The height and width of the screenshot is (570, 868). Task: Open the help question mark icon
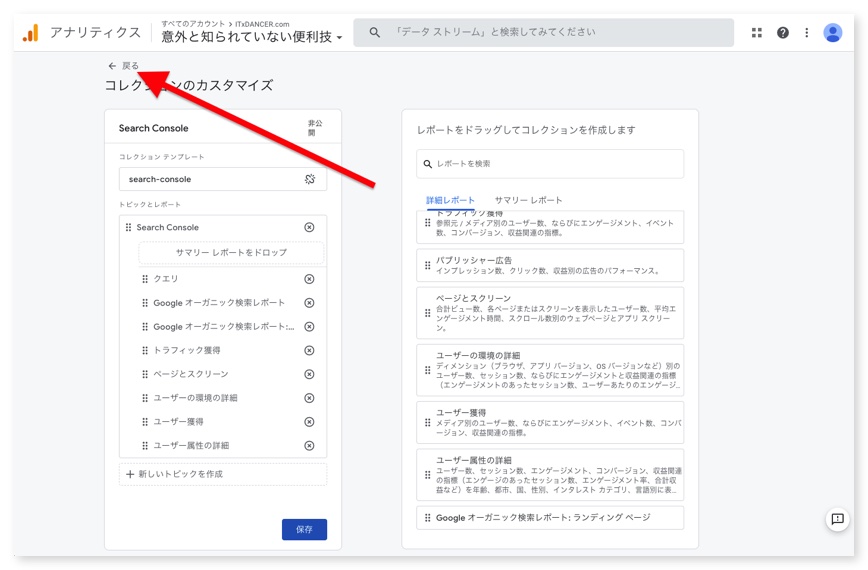(782, 33)
